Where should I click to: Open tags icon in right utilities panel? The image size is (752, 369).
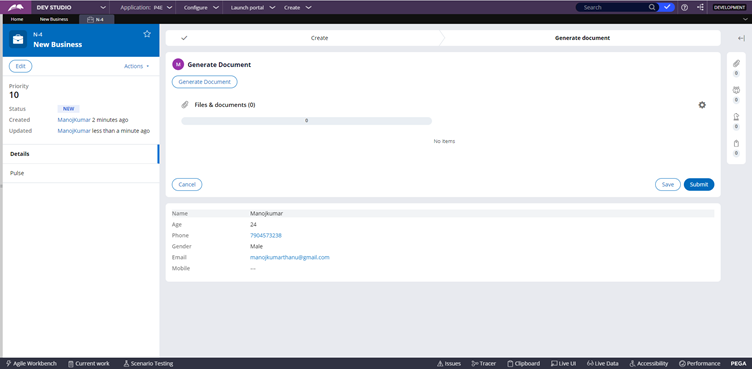(736, 143)
